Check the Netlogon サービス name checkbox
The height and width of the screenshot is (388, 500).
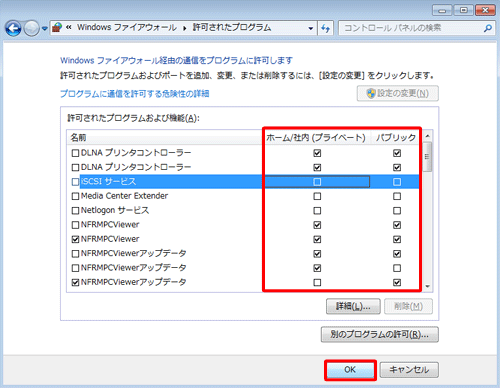point(75,210)
